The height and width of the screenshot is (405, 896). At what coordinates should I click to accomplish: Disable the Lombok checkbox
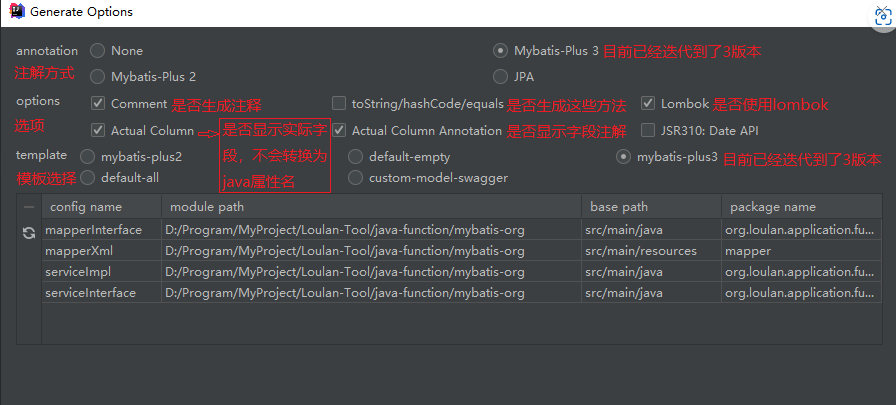click(x=648, y=103)
